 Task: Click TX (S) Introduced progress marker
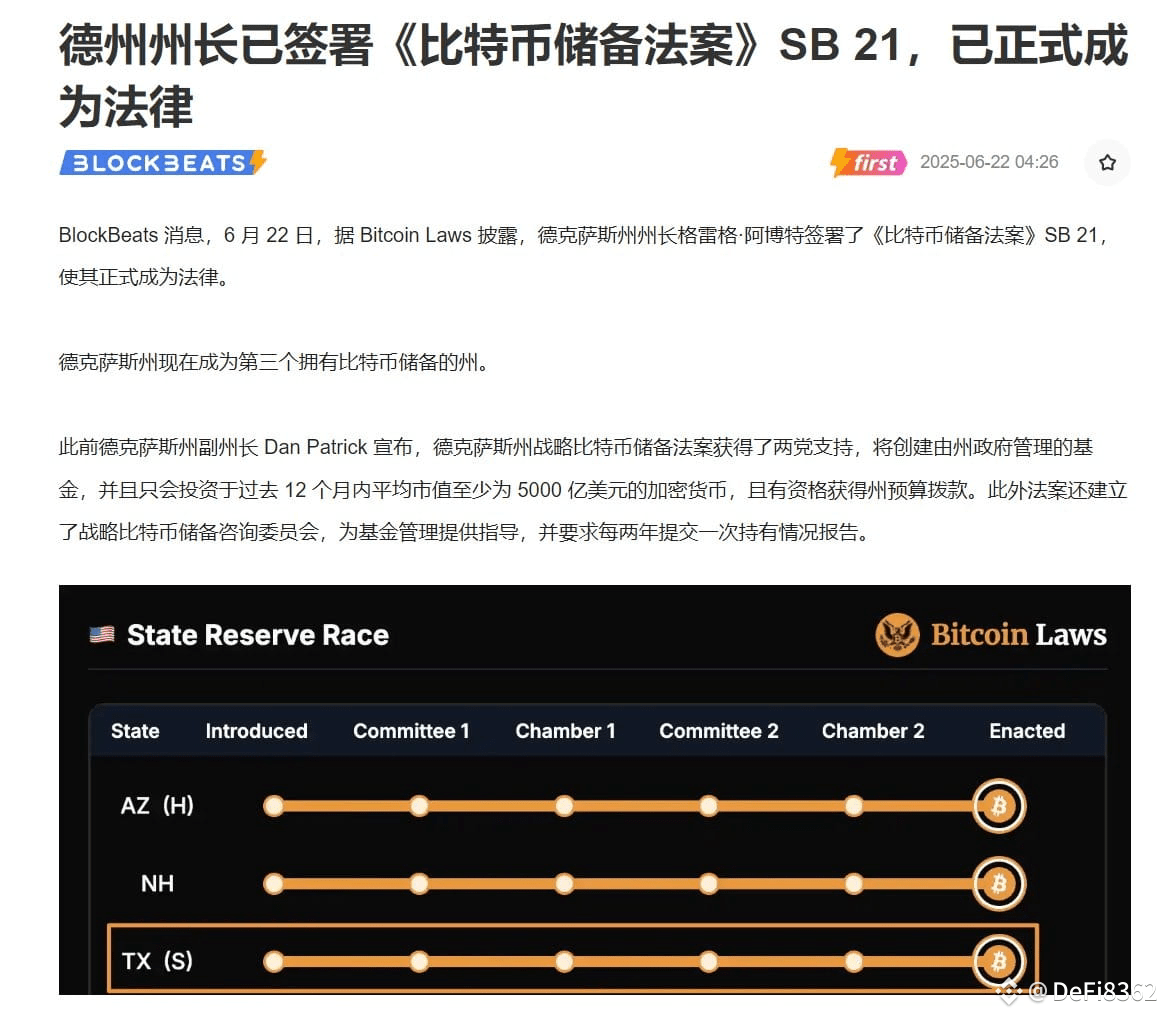click(x=273, y=961)
